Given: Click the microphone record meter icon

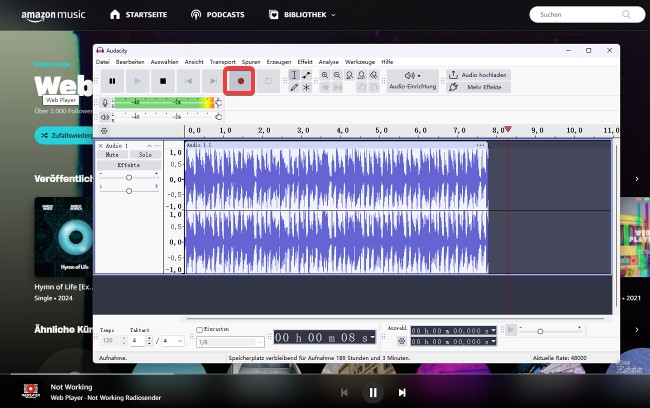Looking at the screenshot, I should point(105,103).
